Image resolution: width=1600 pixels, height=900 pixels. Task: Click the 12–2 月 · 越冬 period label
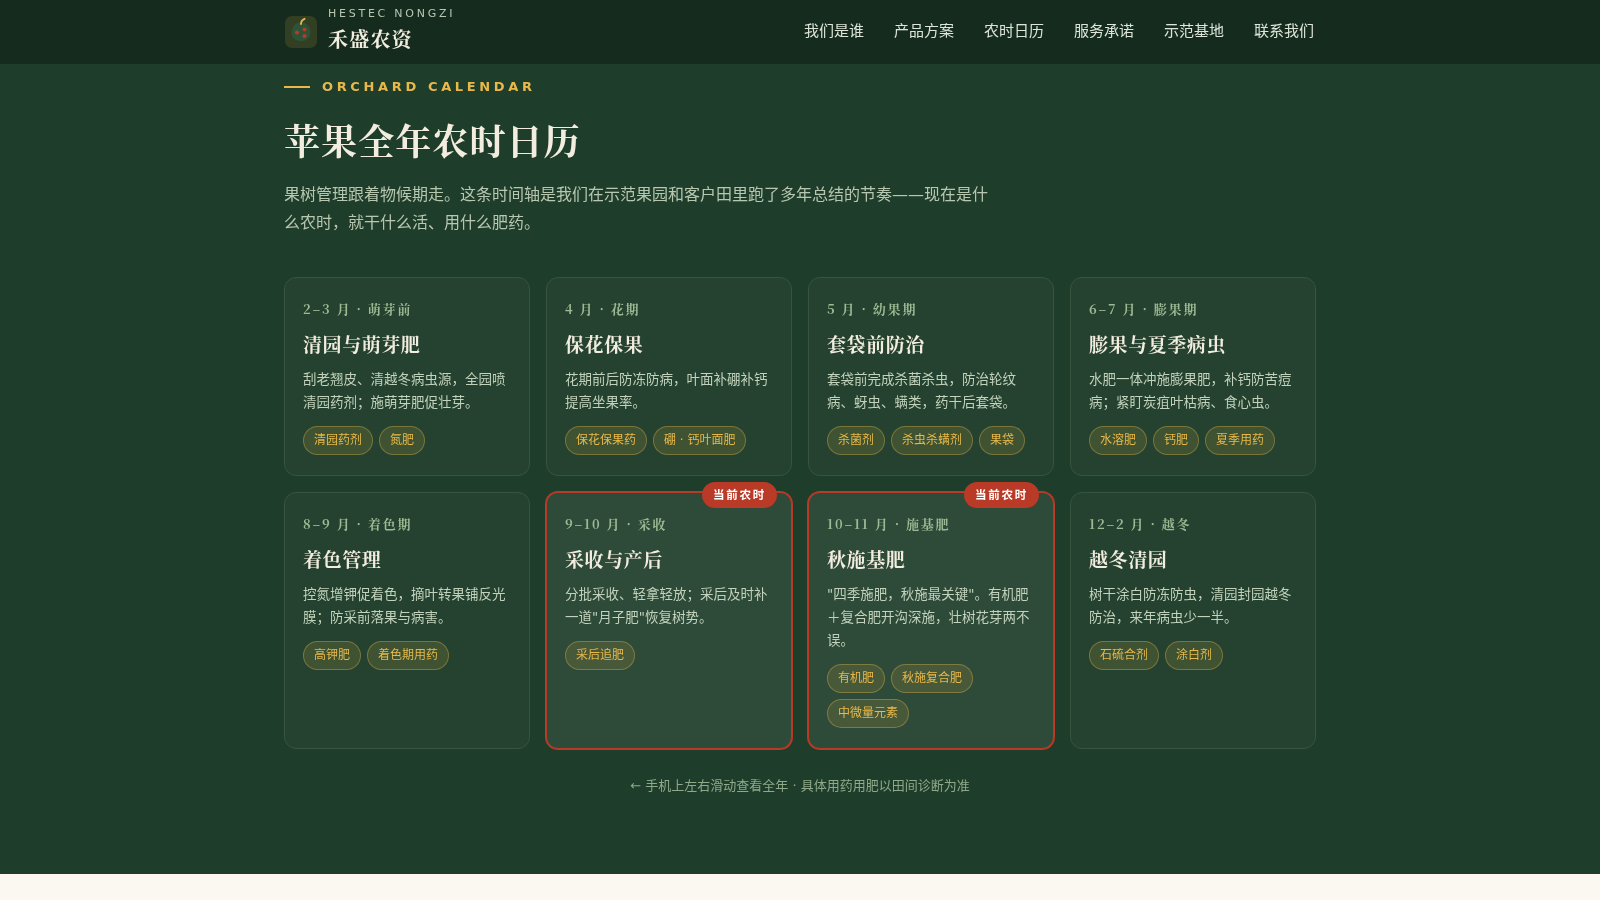(1140, 525)
